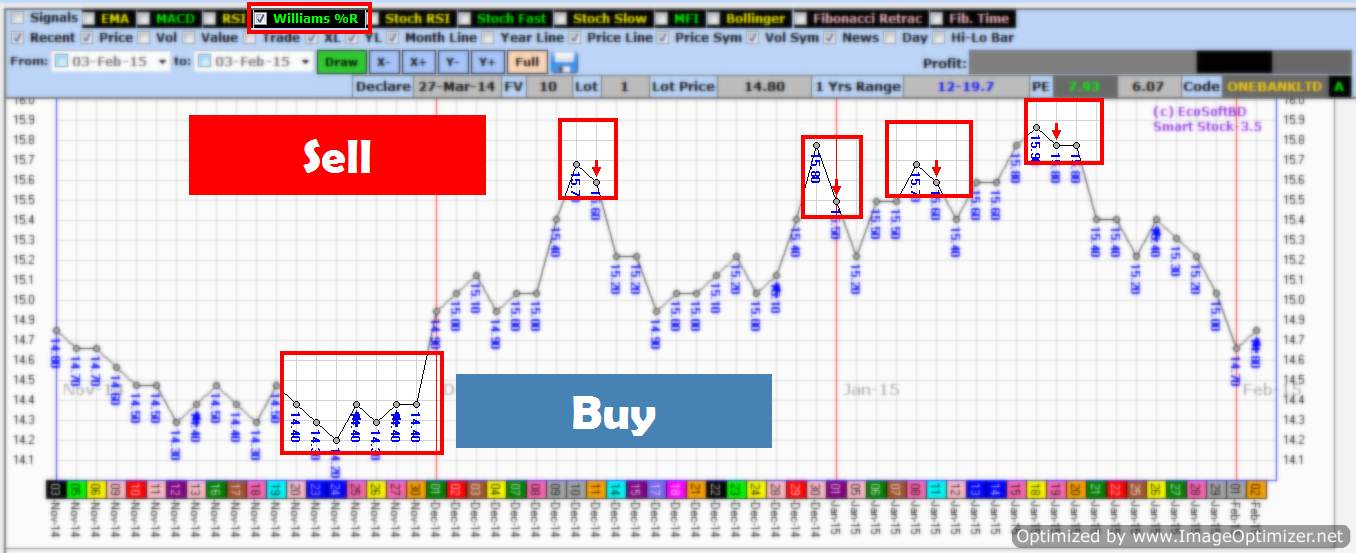
Task: Toggle the Bollinger indicator checkbox
Action: click(x=714, y=18)
